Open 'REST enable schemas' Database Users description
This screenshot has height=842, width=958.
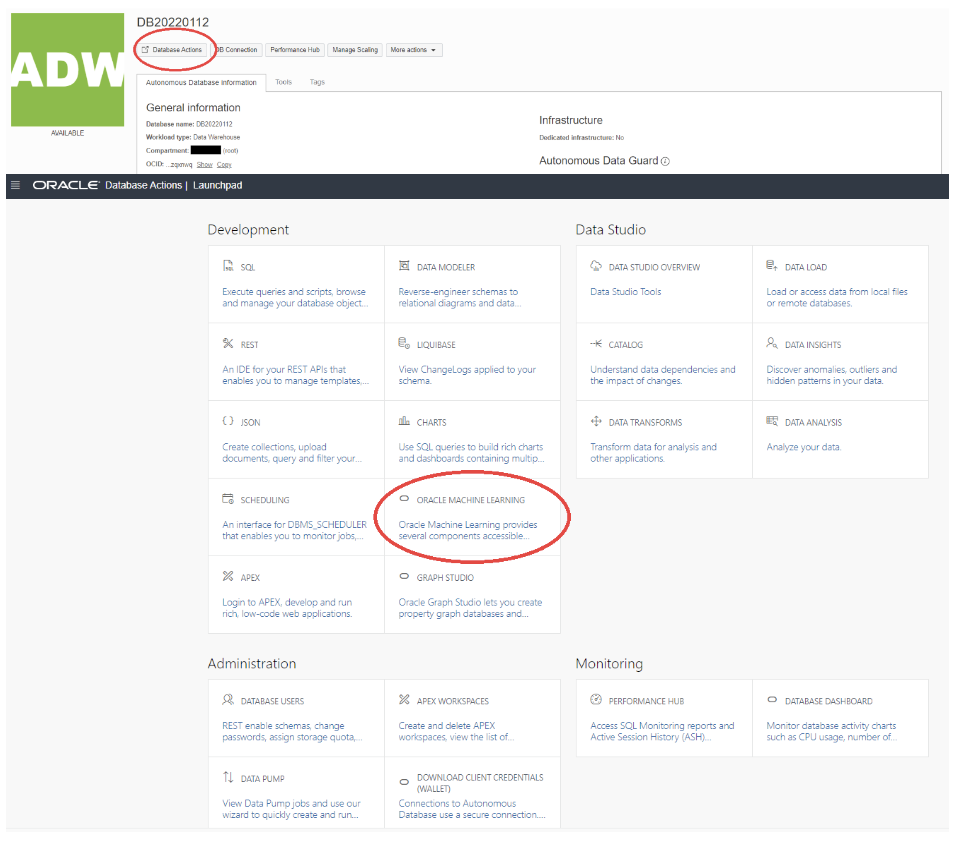coord(292,731)
